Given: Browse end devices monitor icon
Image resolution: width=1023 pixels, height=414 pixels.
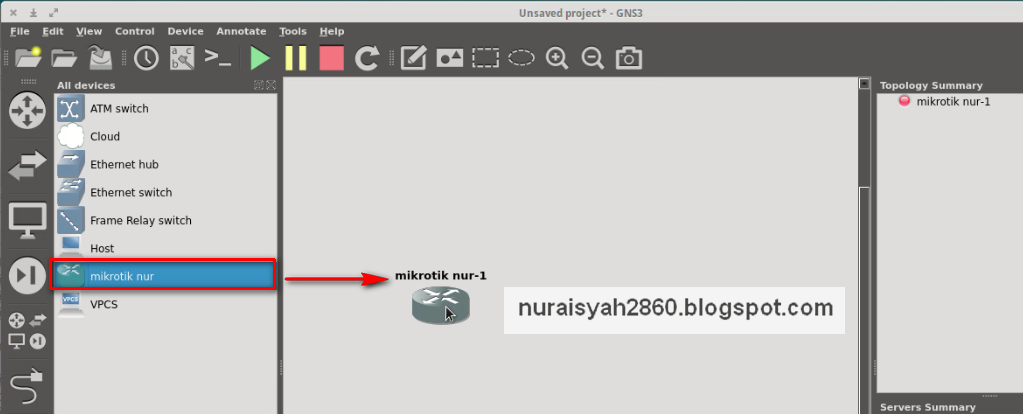Looking at the screenshot, I should [x=27, y=221].
